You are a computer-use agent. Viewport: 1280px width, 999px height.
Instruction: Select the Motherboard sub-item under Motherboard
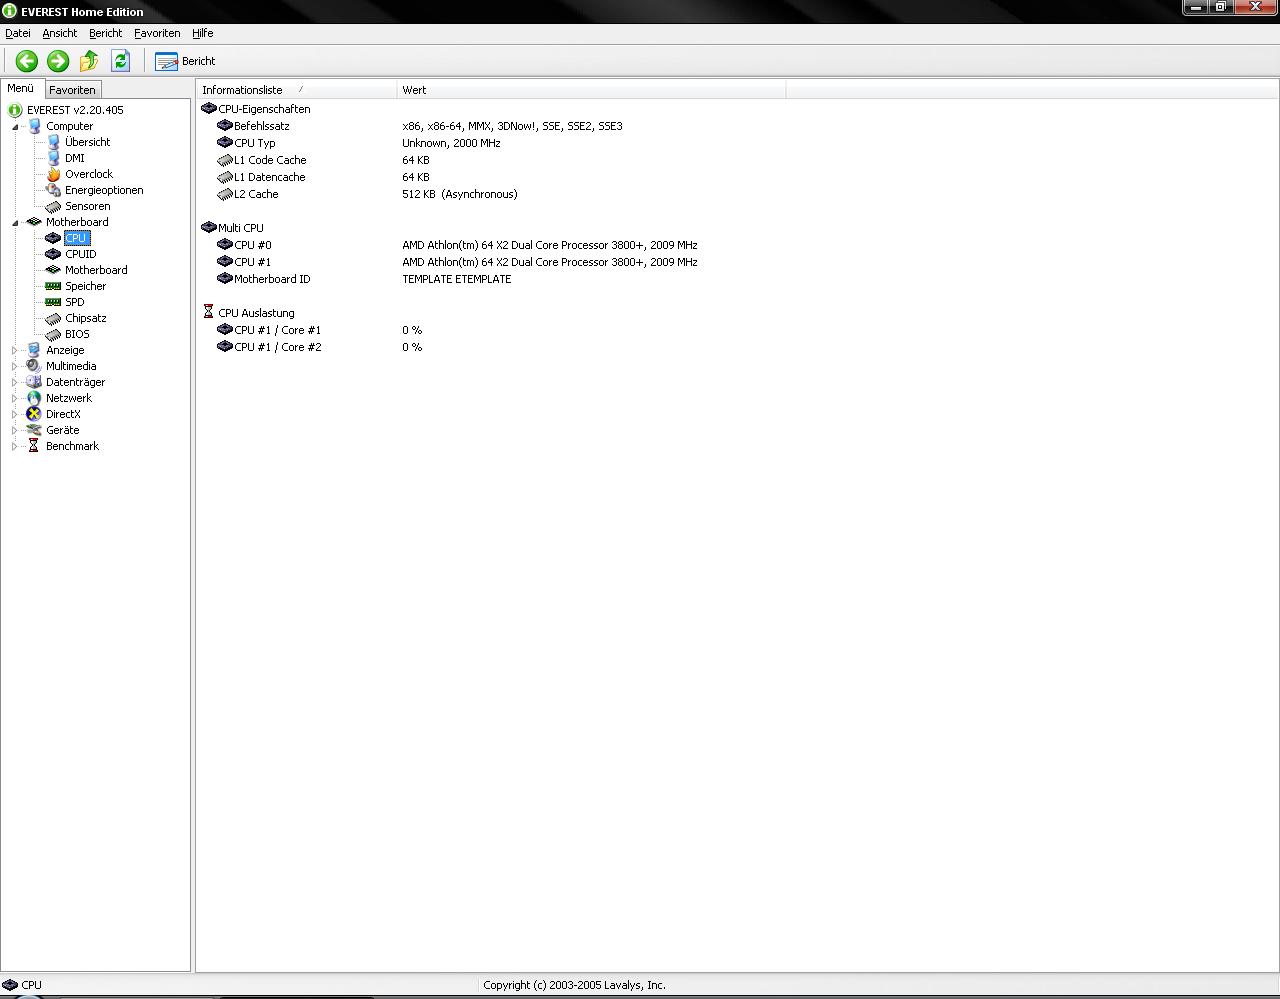(x=96, y=270)
